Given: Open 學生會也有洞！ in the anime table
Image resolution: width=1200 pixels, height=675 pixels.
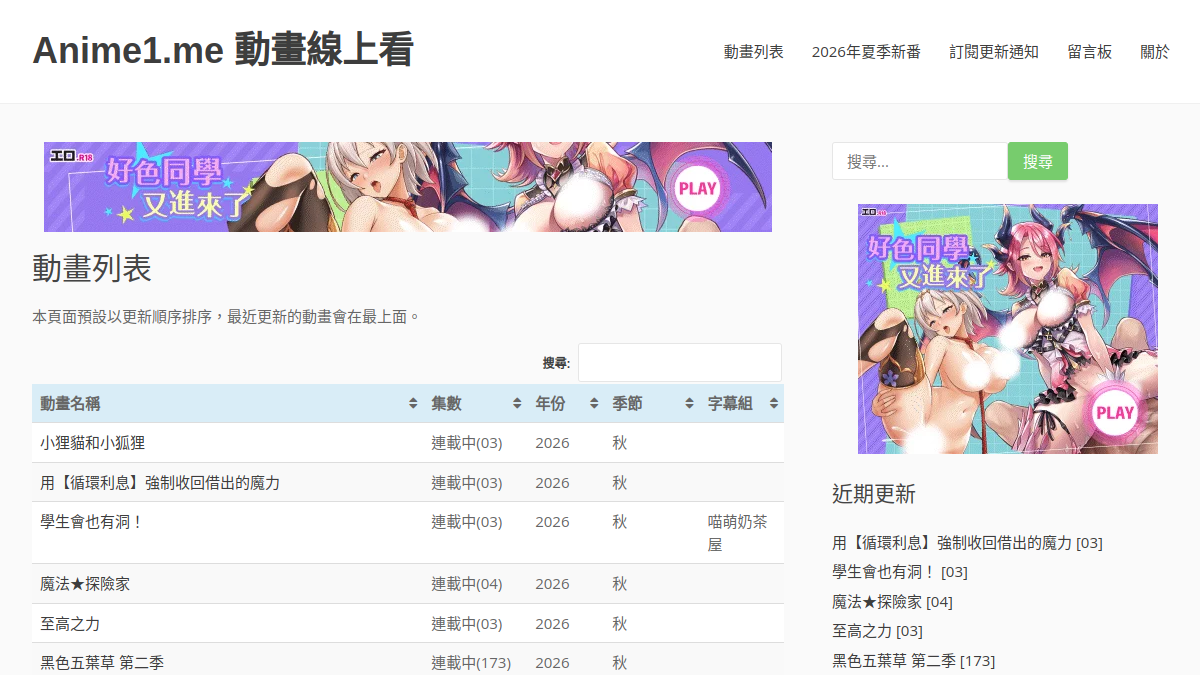Looking at the screenshot, I should 92,522.
